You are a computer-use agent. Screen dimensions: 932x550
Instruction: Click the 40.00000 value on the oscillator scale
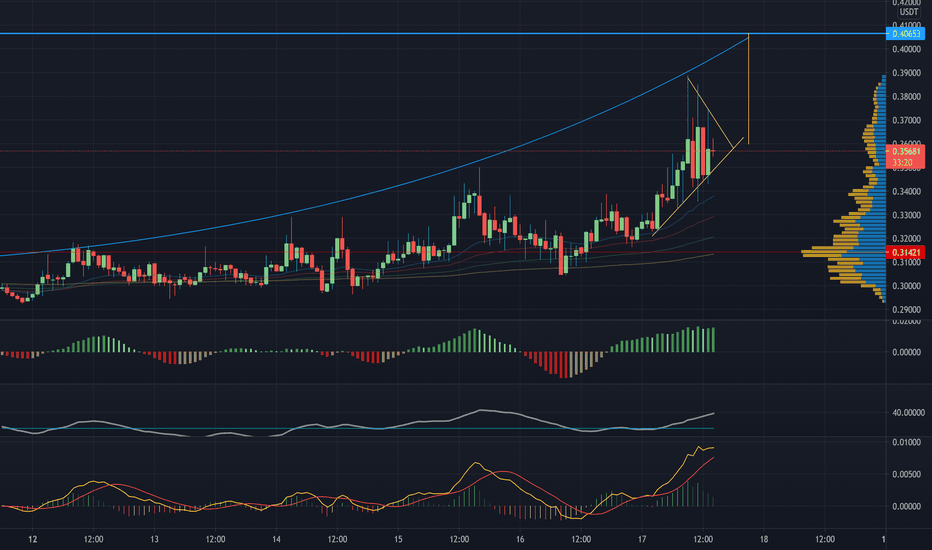pos(908,413)
